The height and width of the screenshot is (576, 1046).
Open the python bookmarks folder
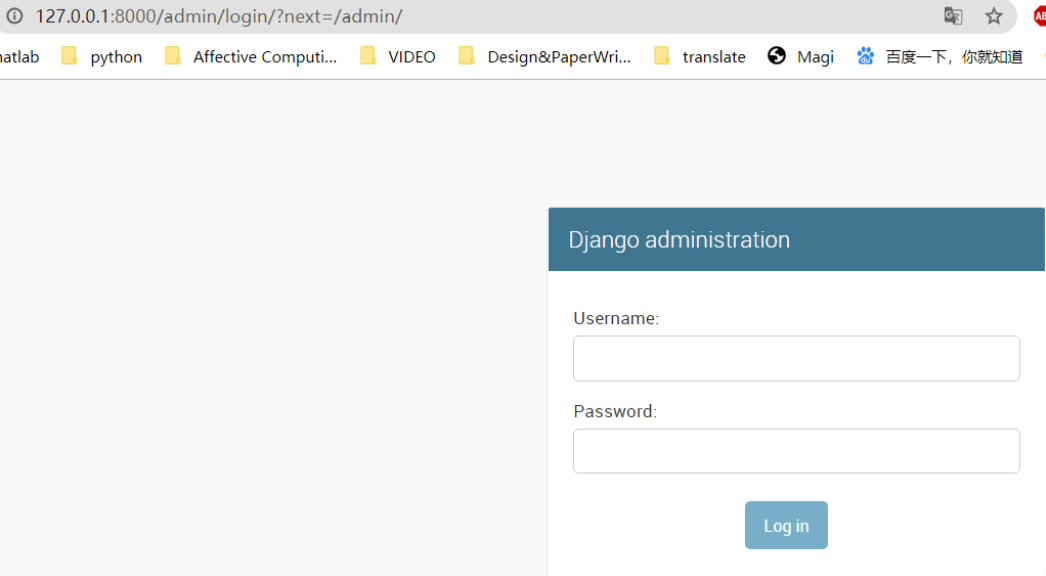[x=102, y=56]
